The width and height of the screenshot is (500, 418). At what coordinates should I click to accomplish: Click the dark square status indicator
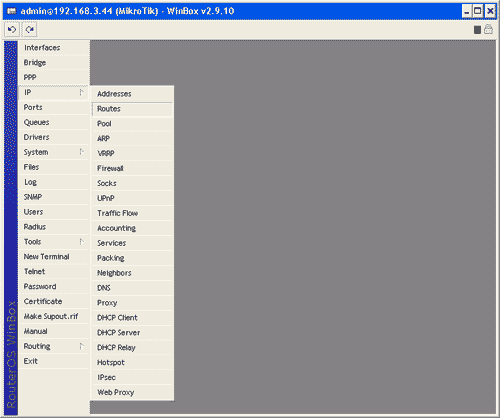pos(477,30)
